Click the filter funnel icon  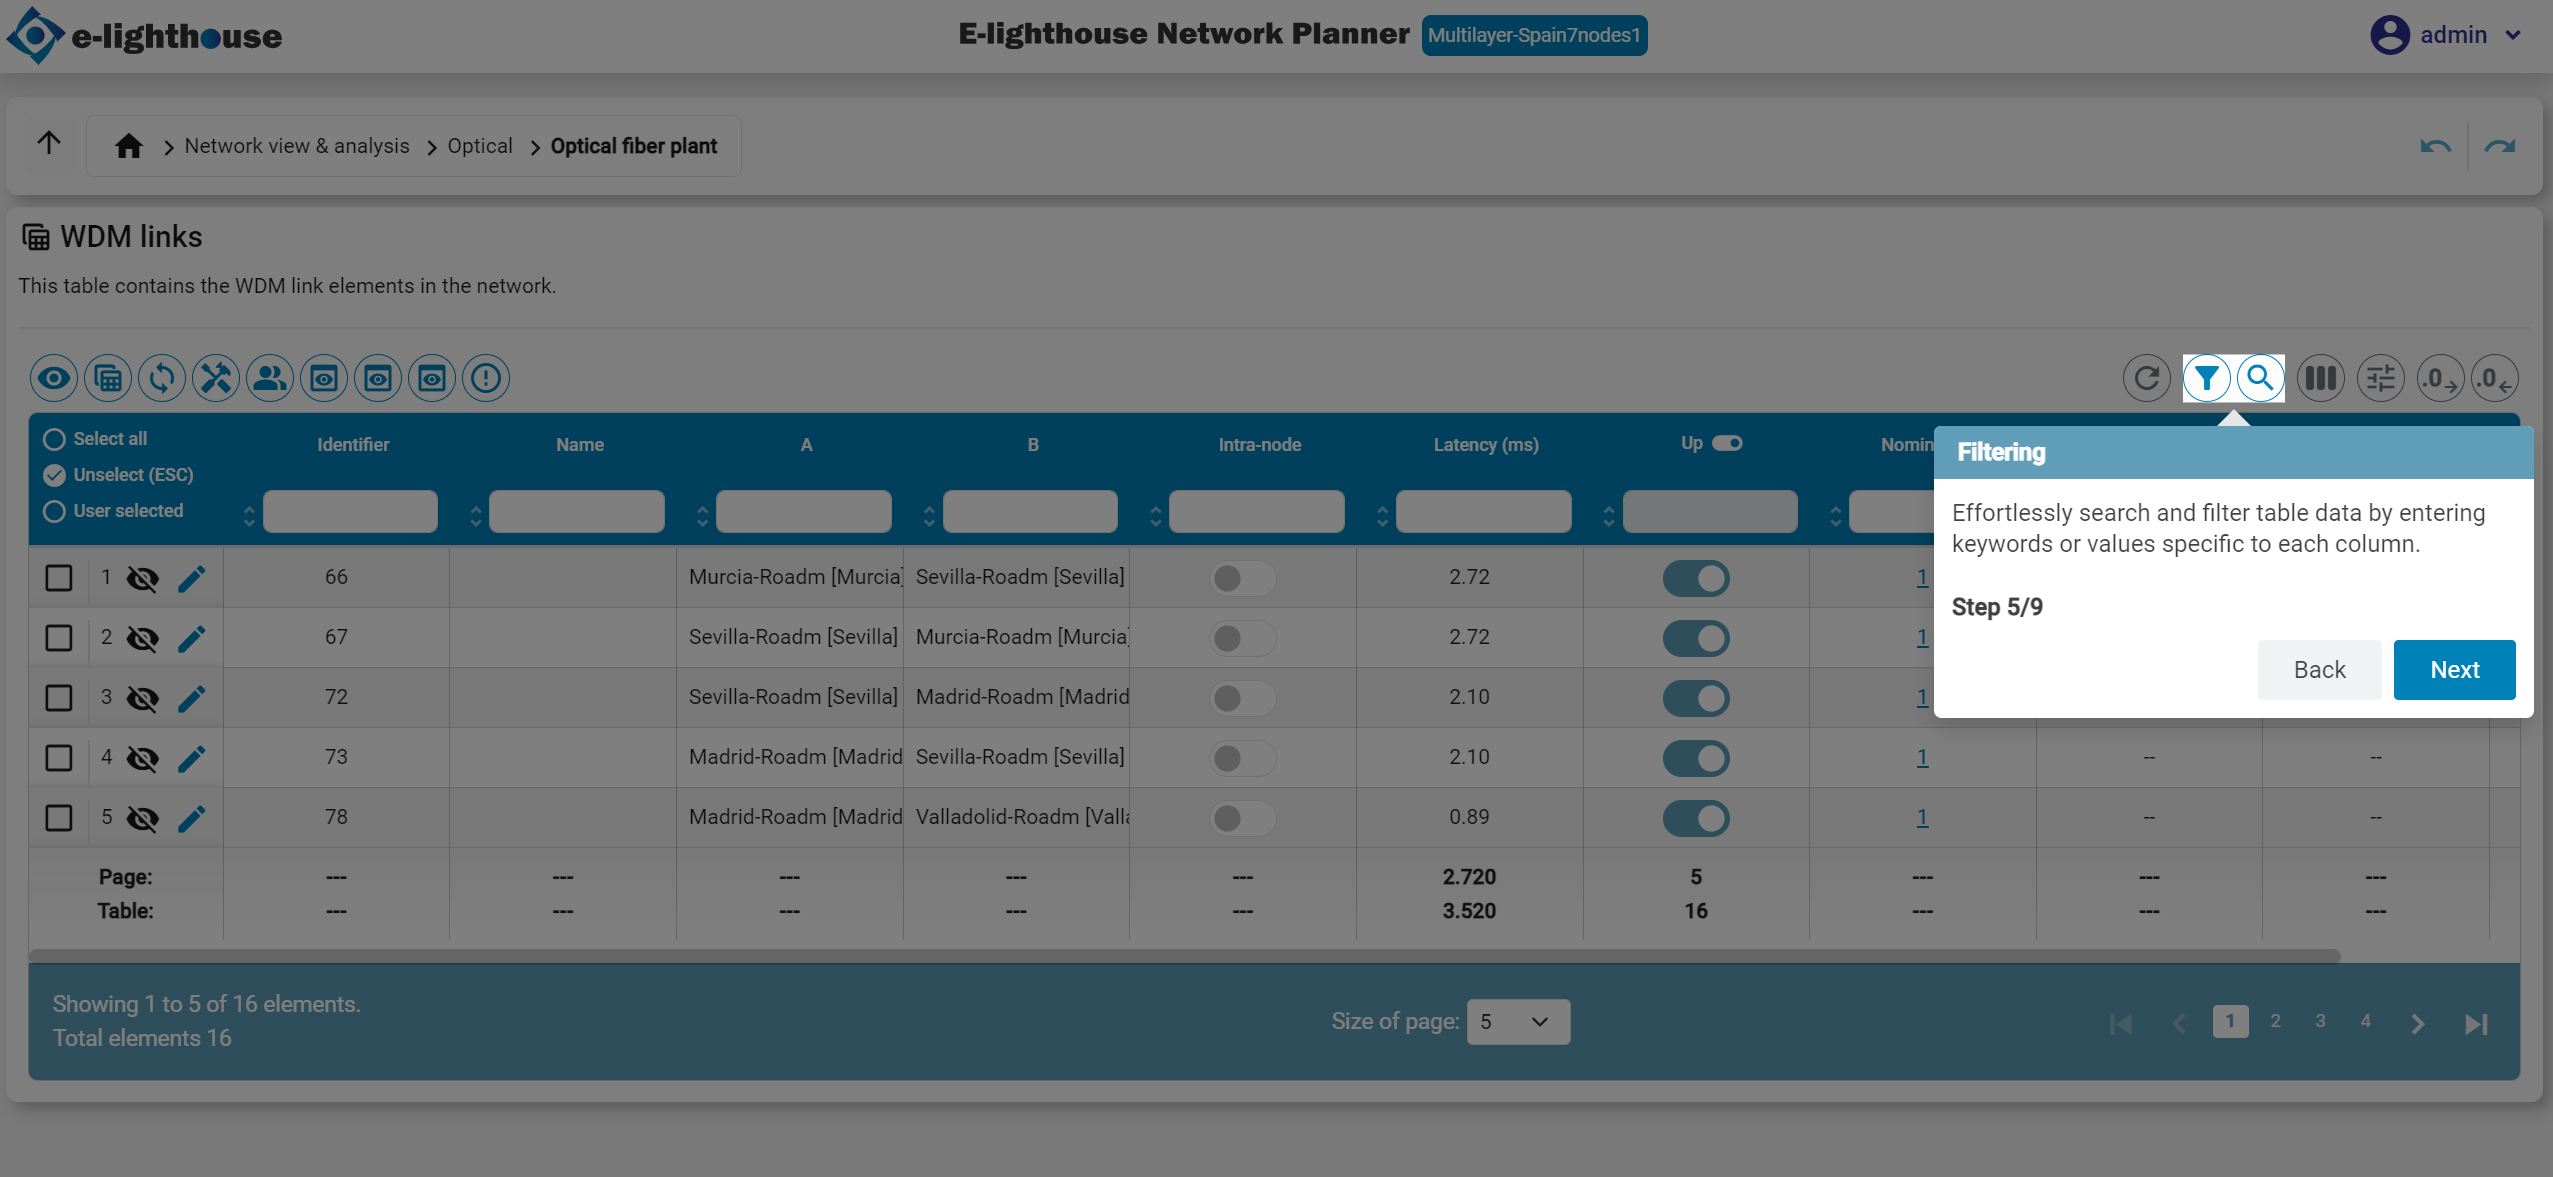(2206, 378)
